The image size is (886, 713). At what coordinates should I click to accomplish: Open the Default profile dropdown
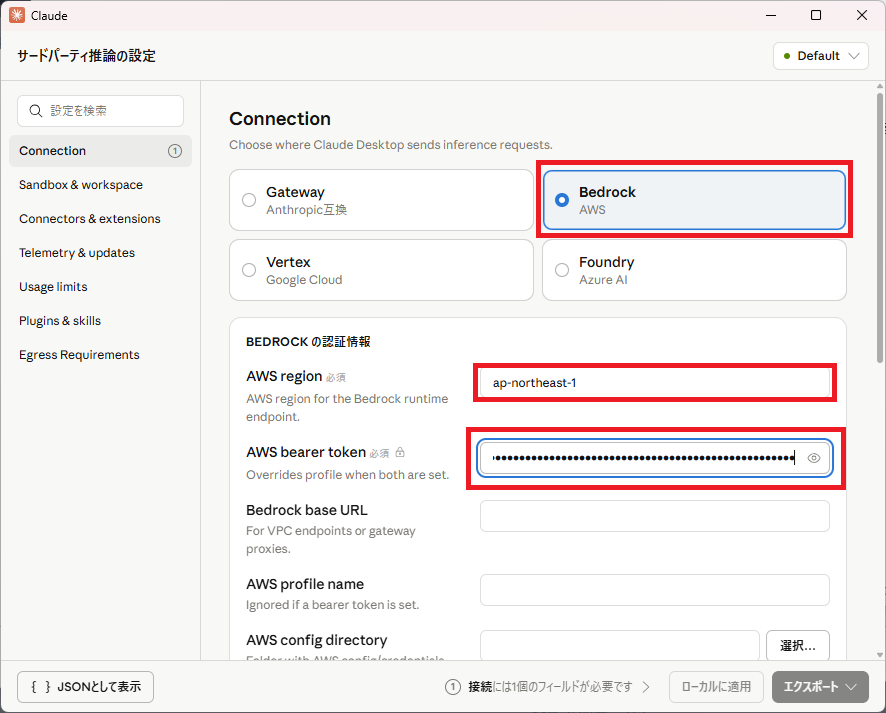820,56
